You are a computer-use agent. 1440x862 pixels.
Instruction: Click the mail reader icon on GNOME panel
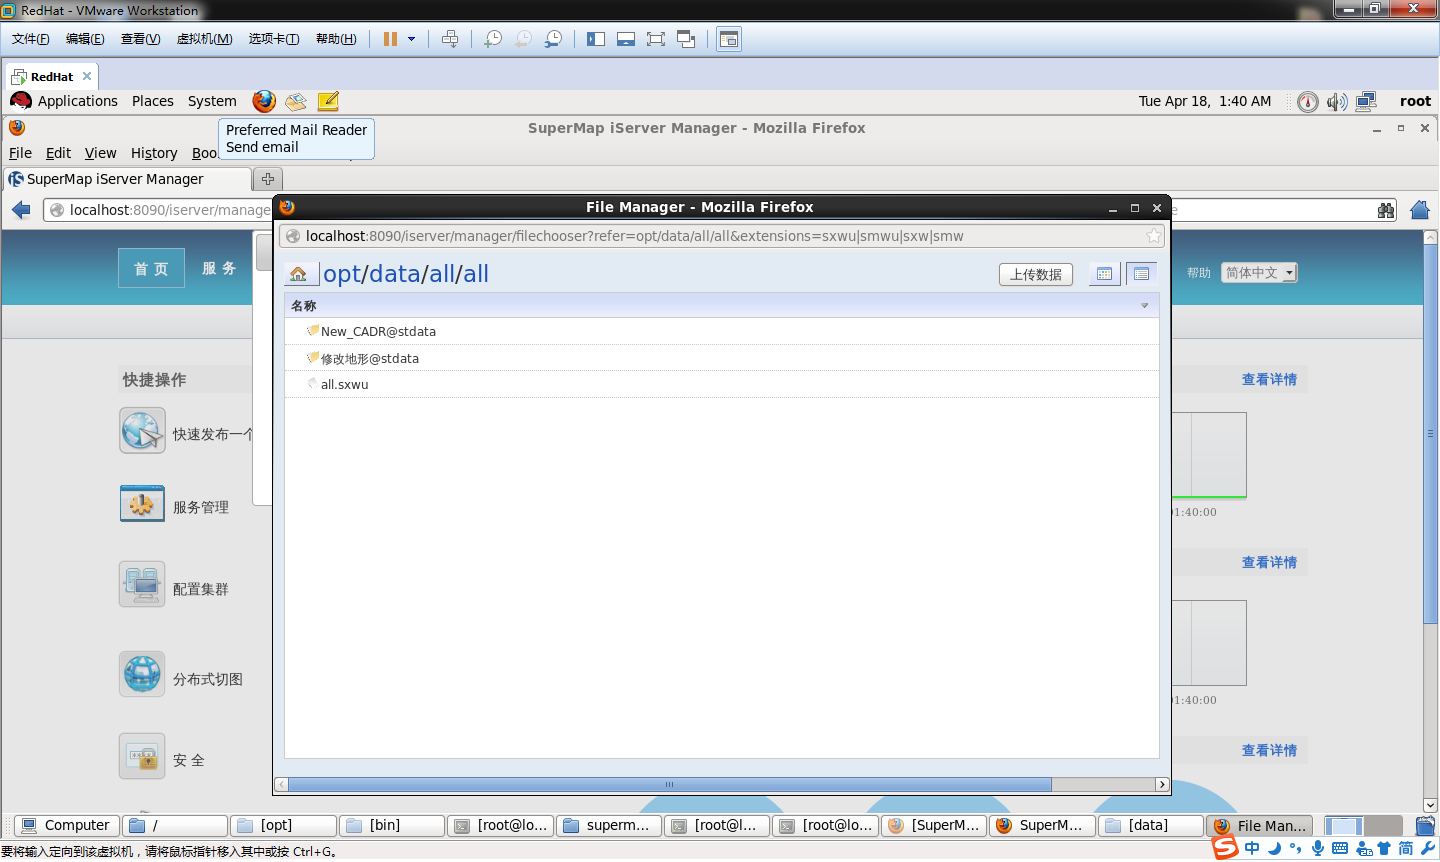click(x=296, y=101)
